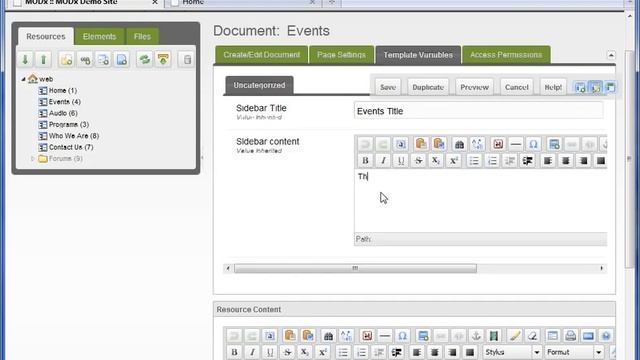The width and height of the screenshot is (640, 360).
Task: Click the horizontal scrollbar left arrow
Action: (x=228, y=269)
